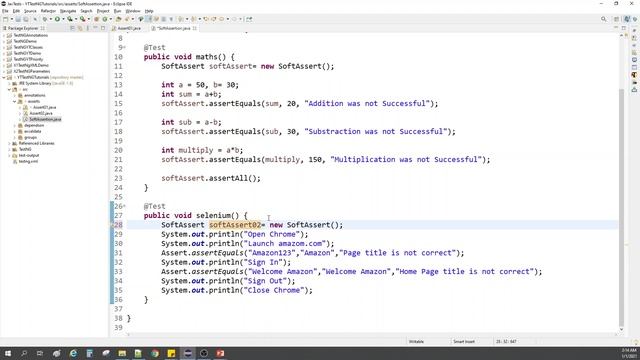Collapse the src folder node

[9, 89]
